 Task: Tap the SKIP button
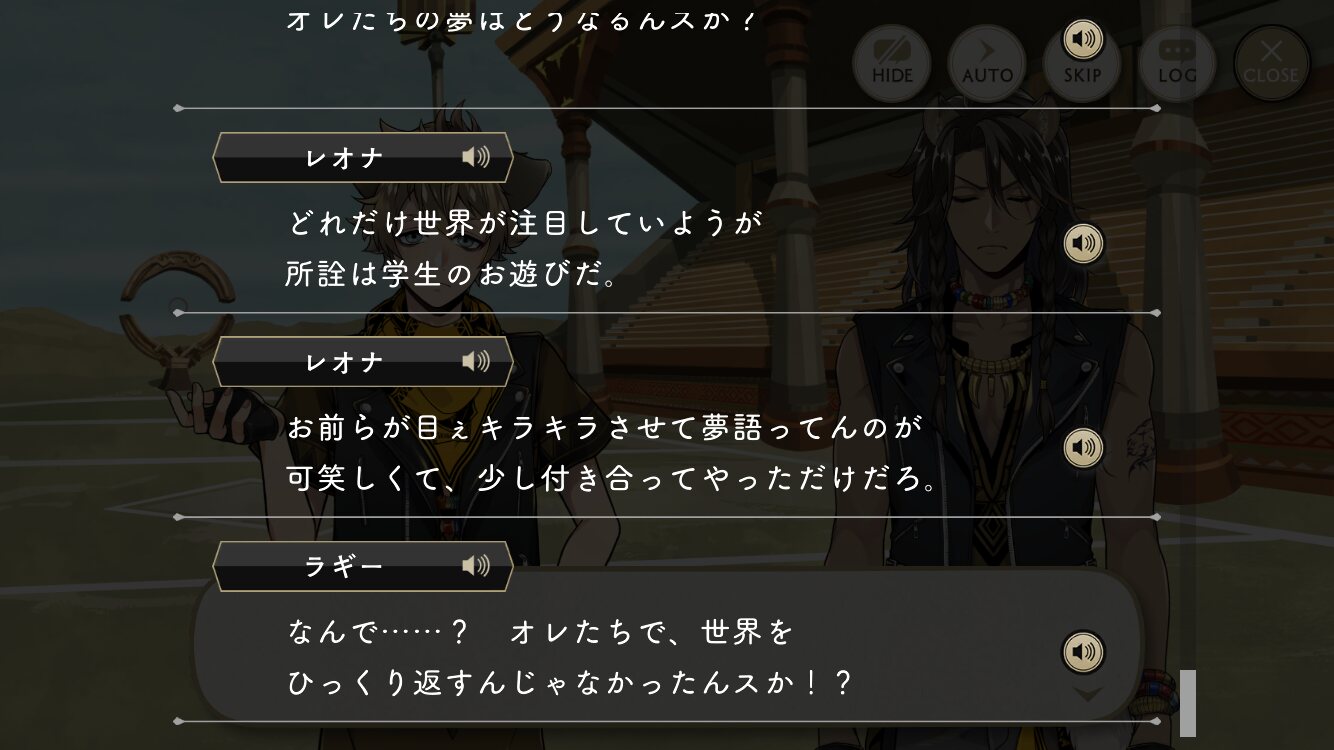pos(1082,64)
